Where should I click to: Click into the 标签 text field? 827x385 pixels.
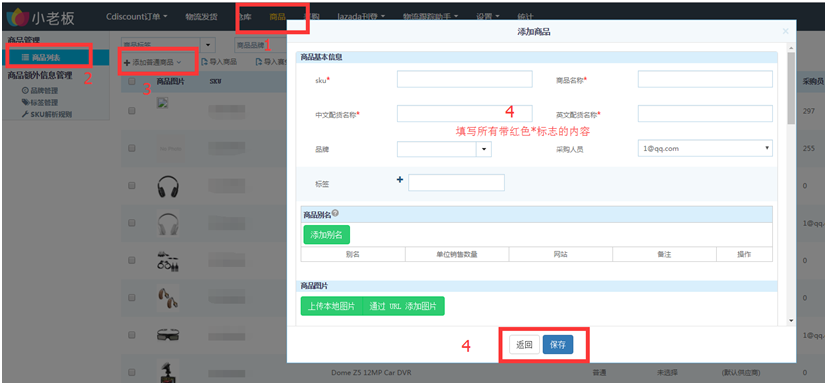point(456,182)
